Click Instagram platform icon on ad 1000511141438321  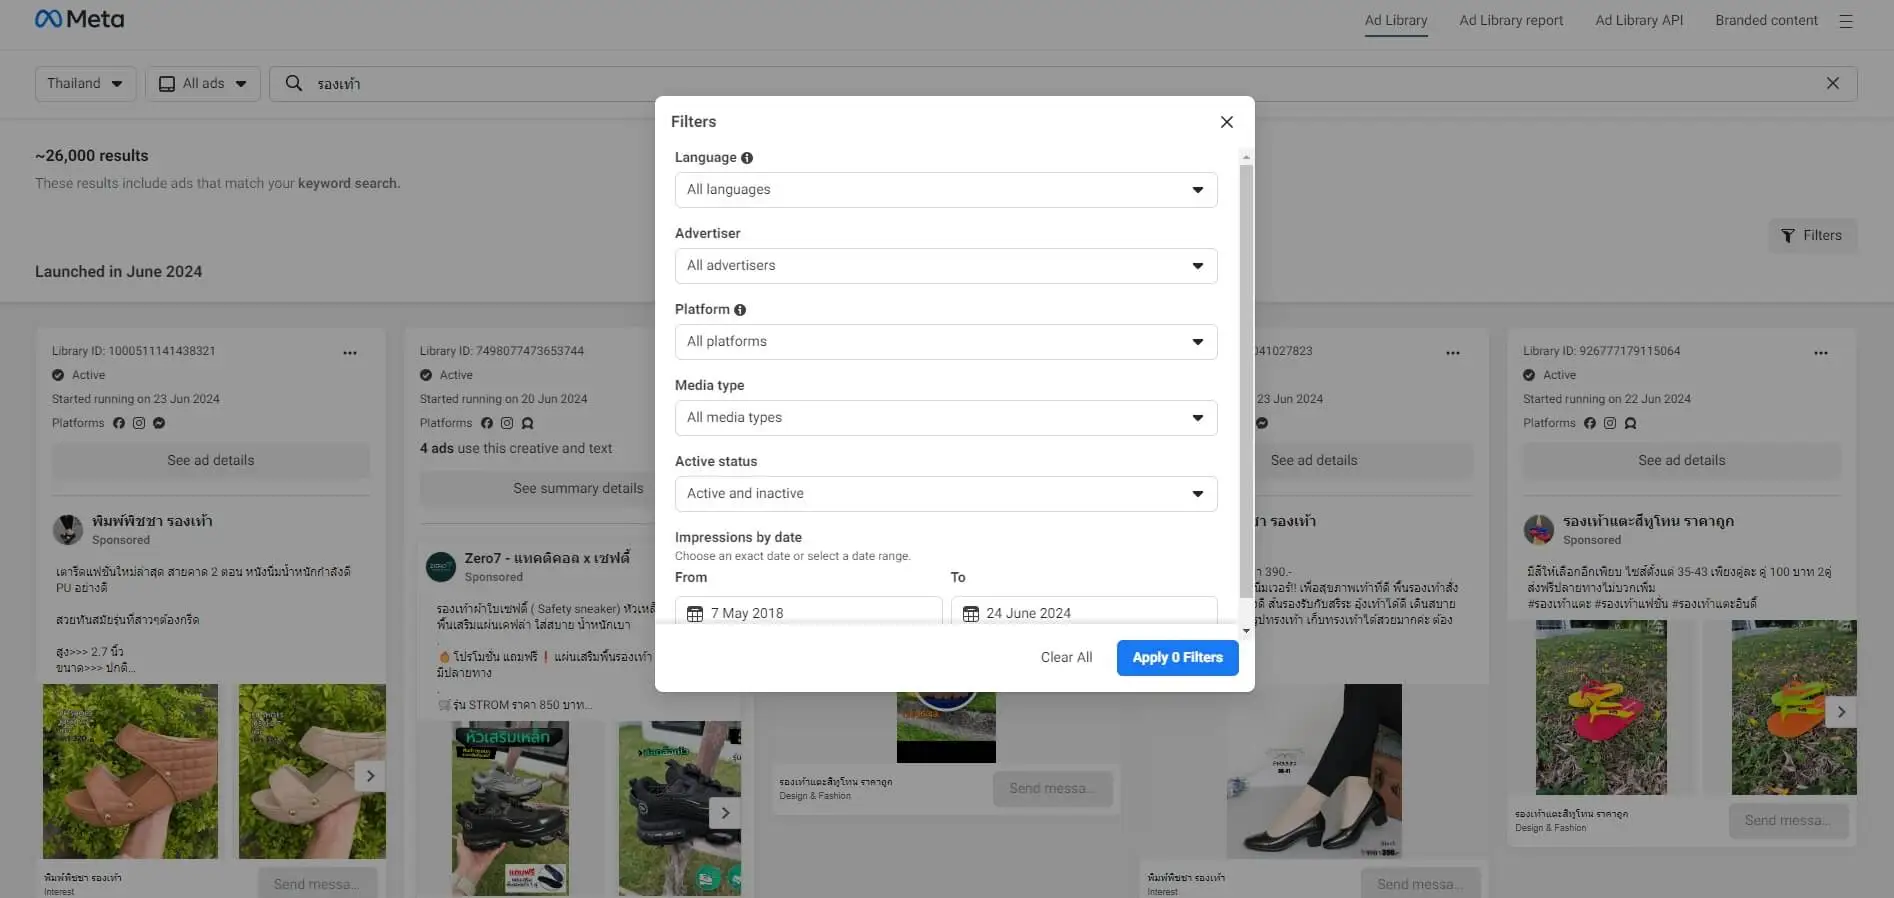coord(139,423)
